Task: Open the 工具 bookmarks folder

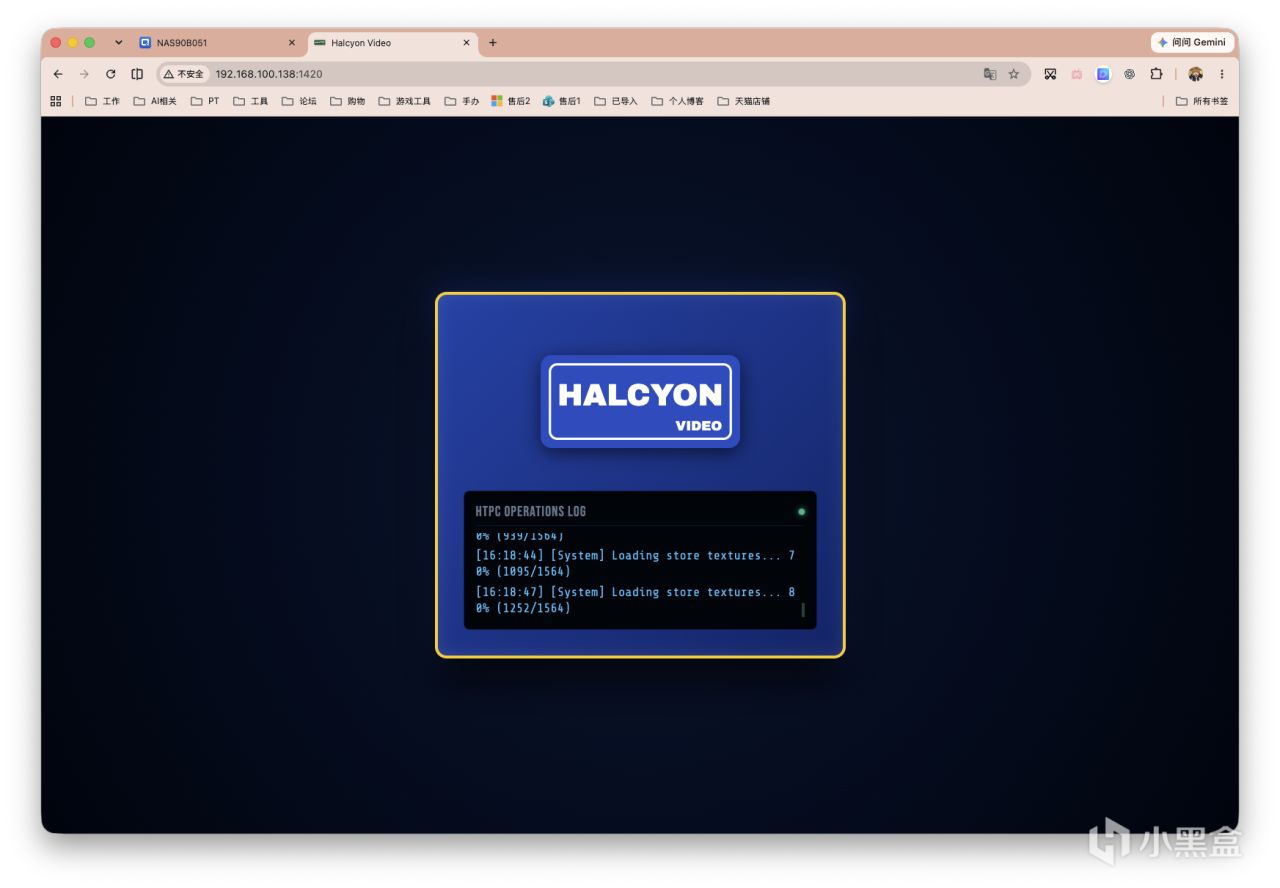Action: (251, 101)
